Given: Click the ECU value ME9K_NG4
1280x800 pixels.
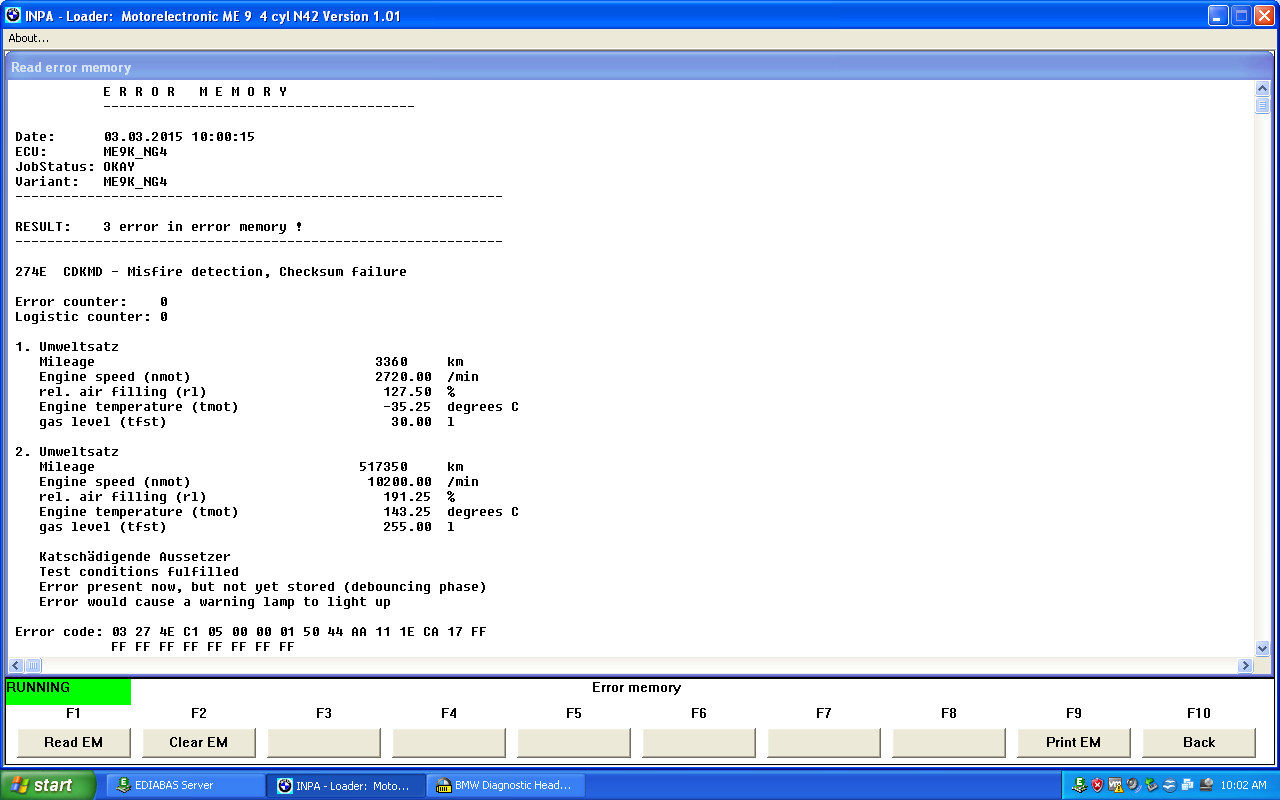Looking at the screenshot, I should (x=135, y=151).
